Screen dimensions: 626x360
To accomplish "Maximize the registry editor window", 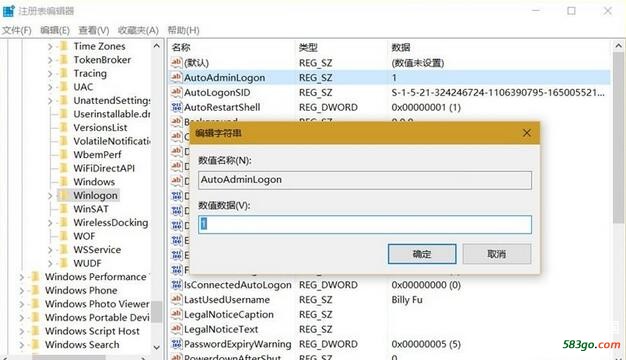I will click(571, 11).
